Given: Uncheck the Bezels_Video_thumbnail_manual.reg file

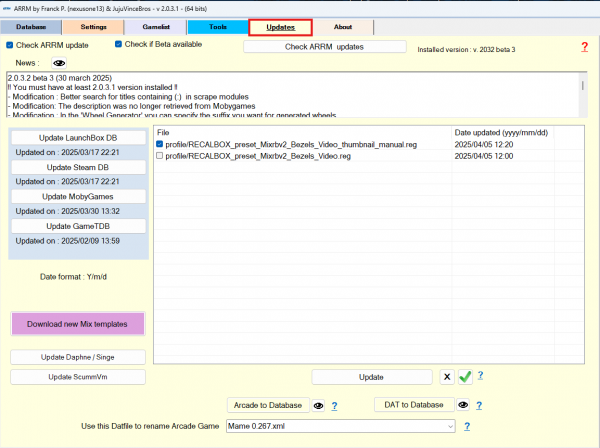Looking at the screenshot, I should tap(160, 144).
